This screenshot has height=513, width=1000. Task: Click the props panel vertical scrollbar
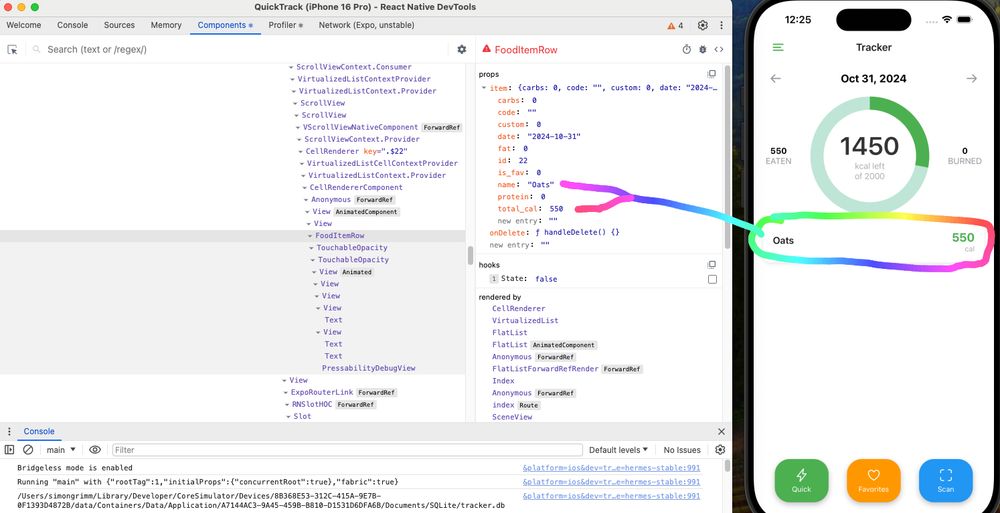[728, 156]
